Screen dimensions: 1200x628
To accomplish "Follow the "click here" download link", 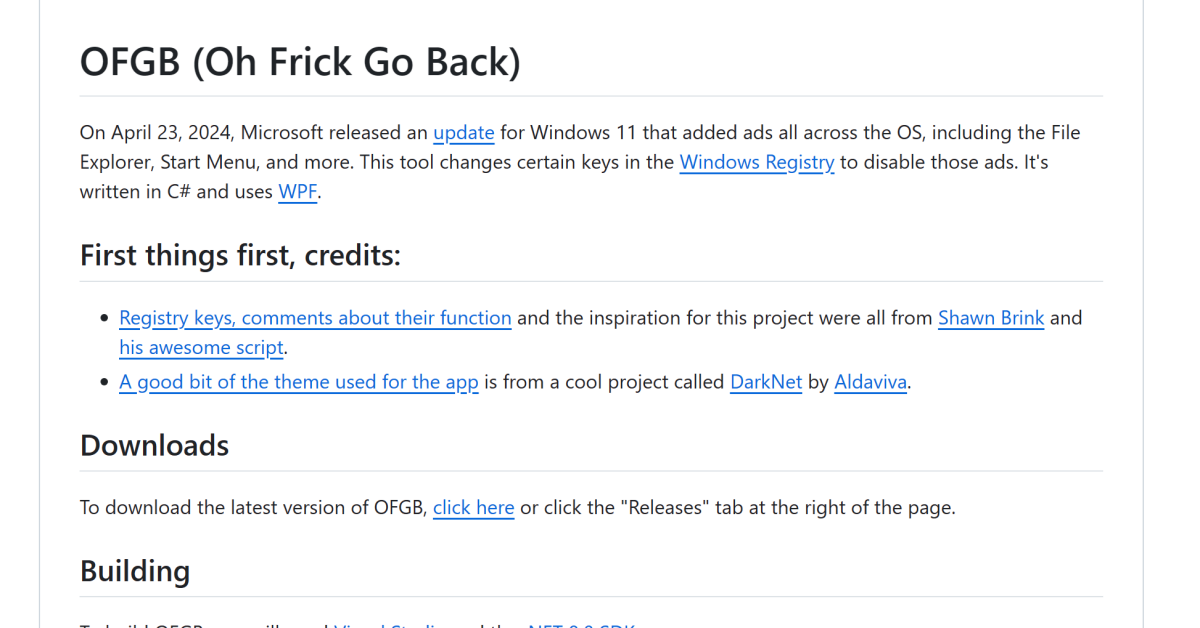I will coord(473,507).
